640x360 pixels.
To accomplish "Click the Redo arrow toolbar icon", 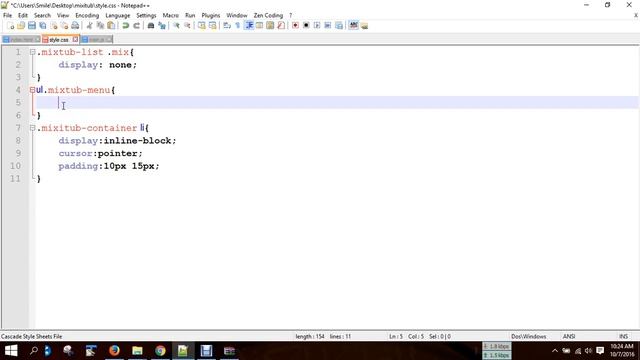I will 136,26.
